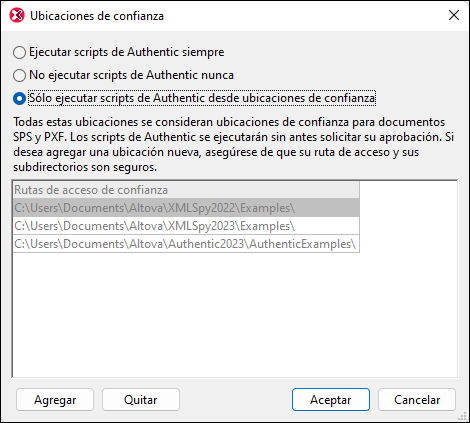
Task: Click the label text No ejecutar scripts de Authentic nunca
Action: pos(131,75)
